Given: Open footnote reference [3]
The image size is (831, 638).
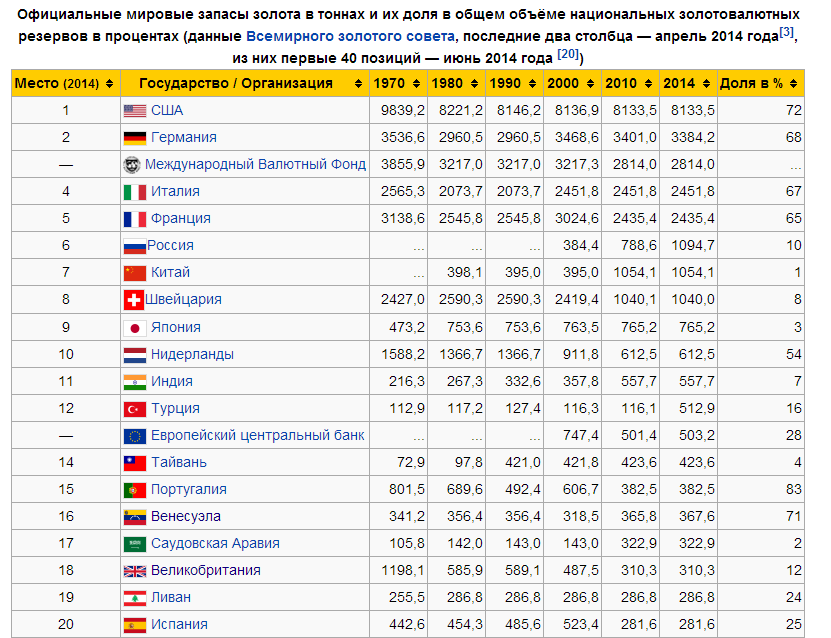Looking at the screenshot, I should [x=787, y=33].
